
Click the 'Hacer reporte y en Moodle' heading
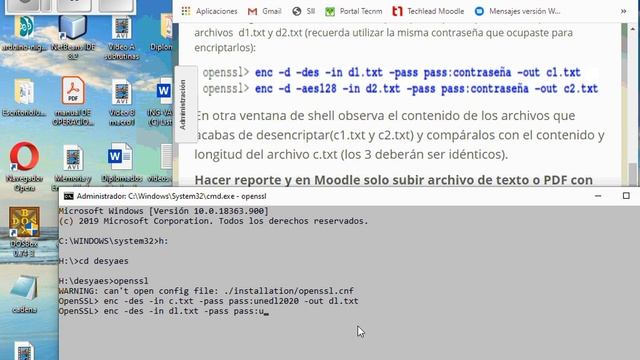(x=393, y=180)
